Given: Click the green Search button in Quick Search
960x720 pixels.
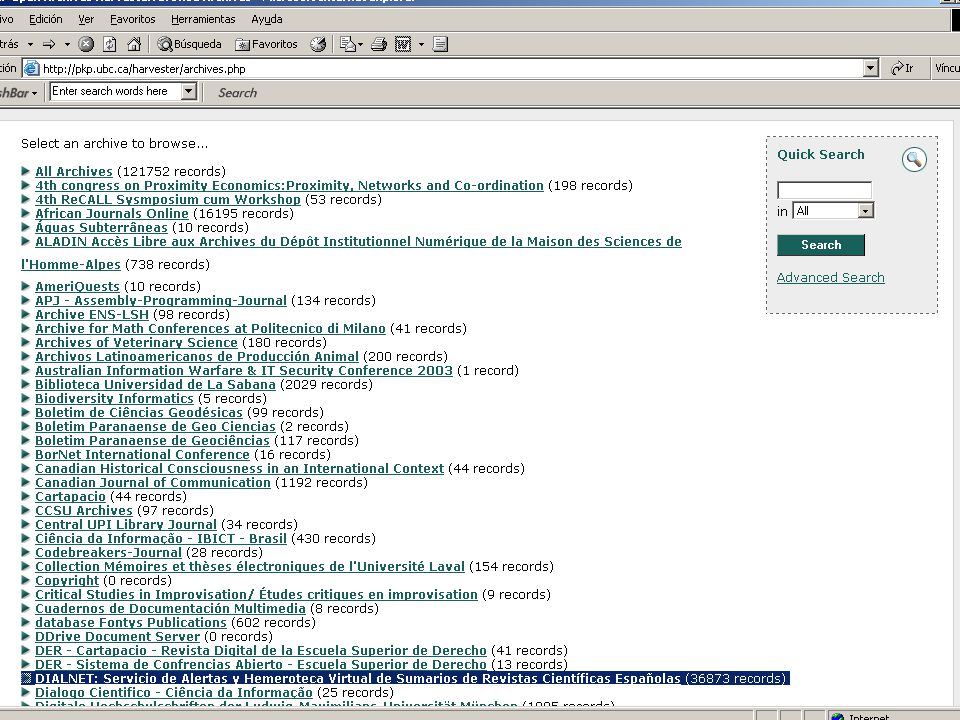Looking at the screenshot, I should click(x=821, y=245).
